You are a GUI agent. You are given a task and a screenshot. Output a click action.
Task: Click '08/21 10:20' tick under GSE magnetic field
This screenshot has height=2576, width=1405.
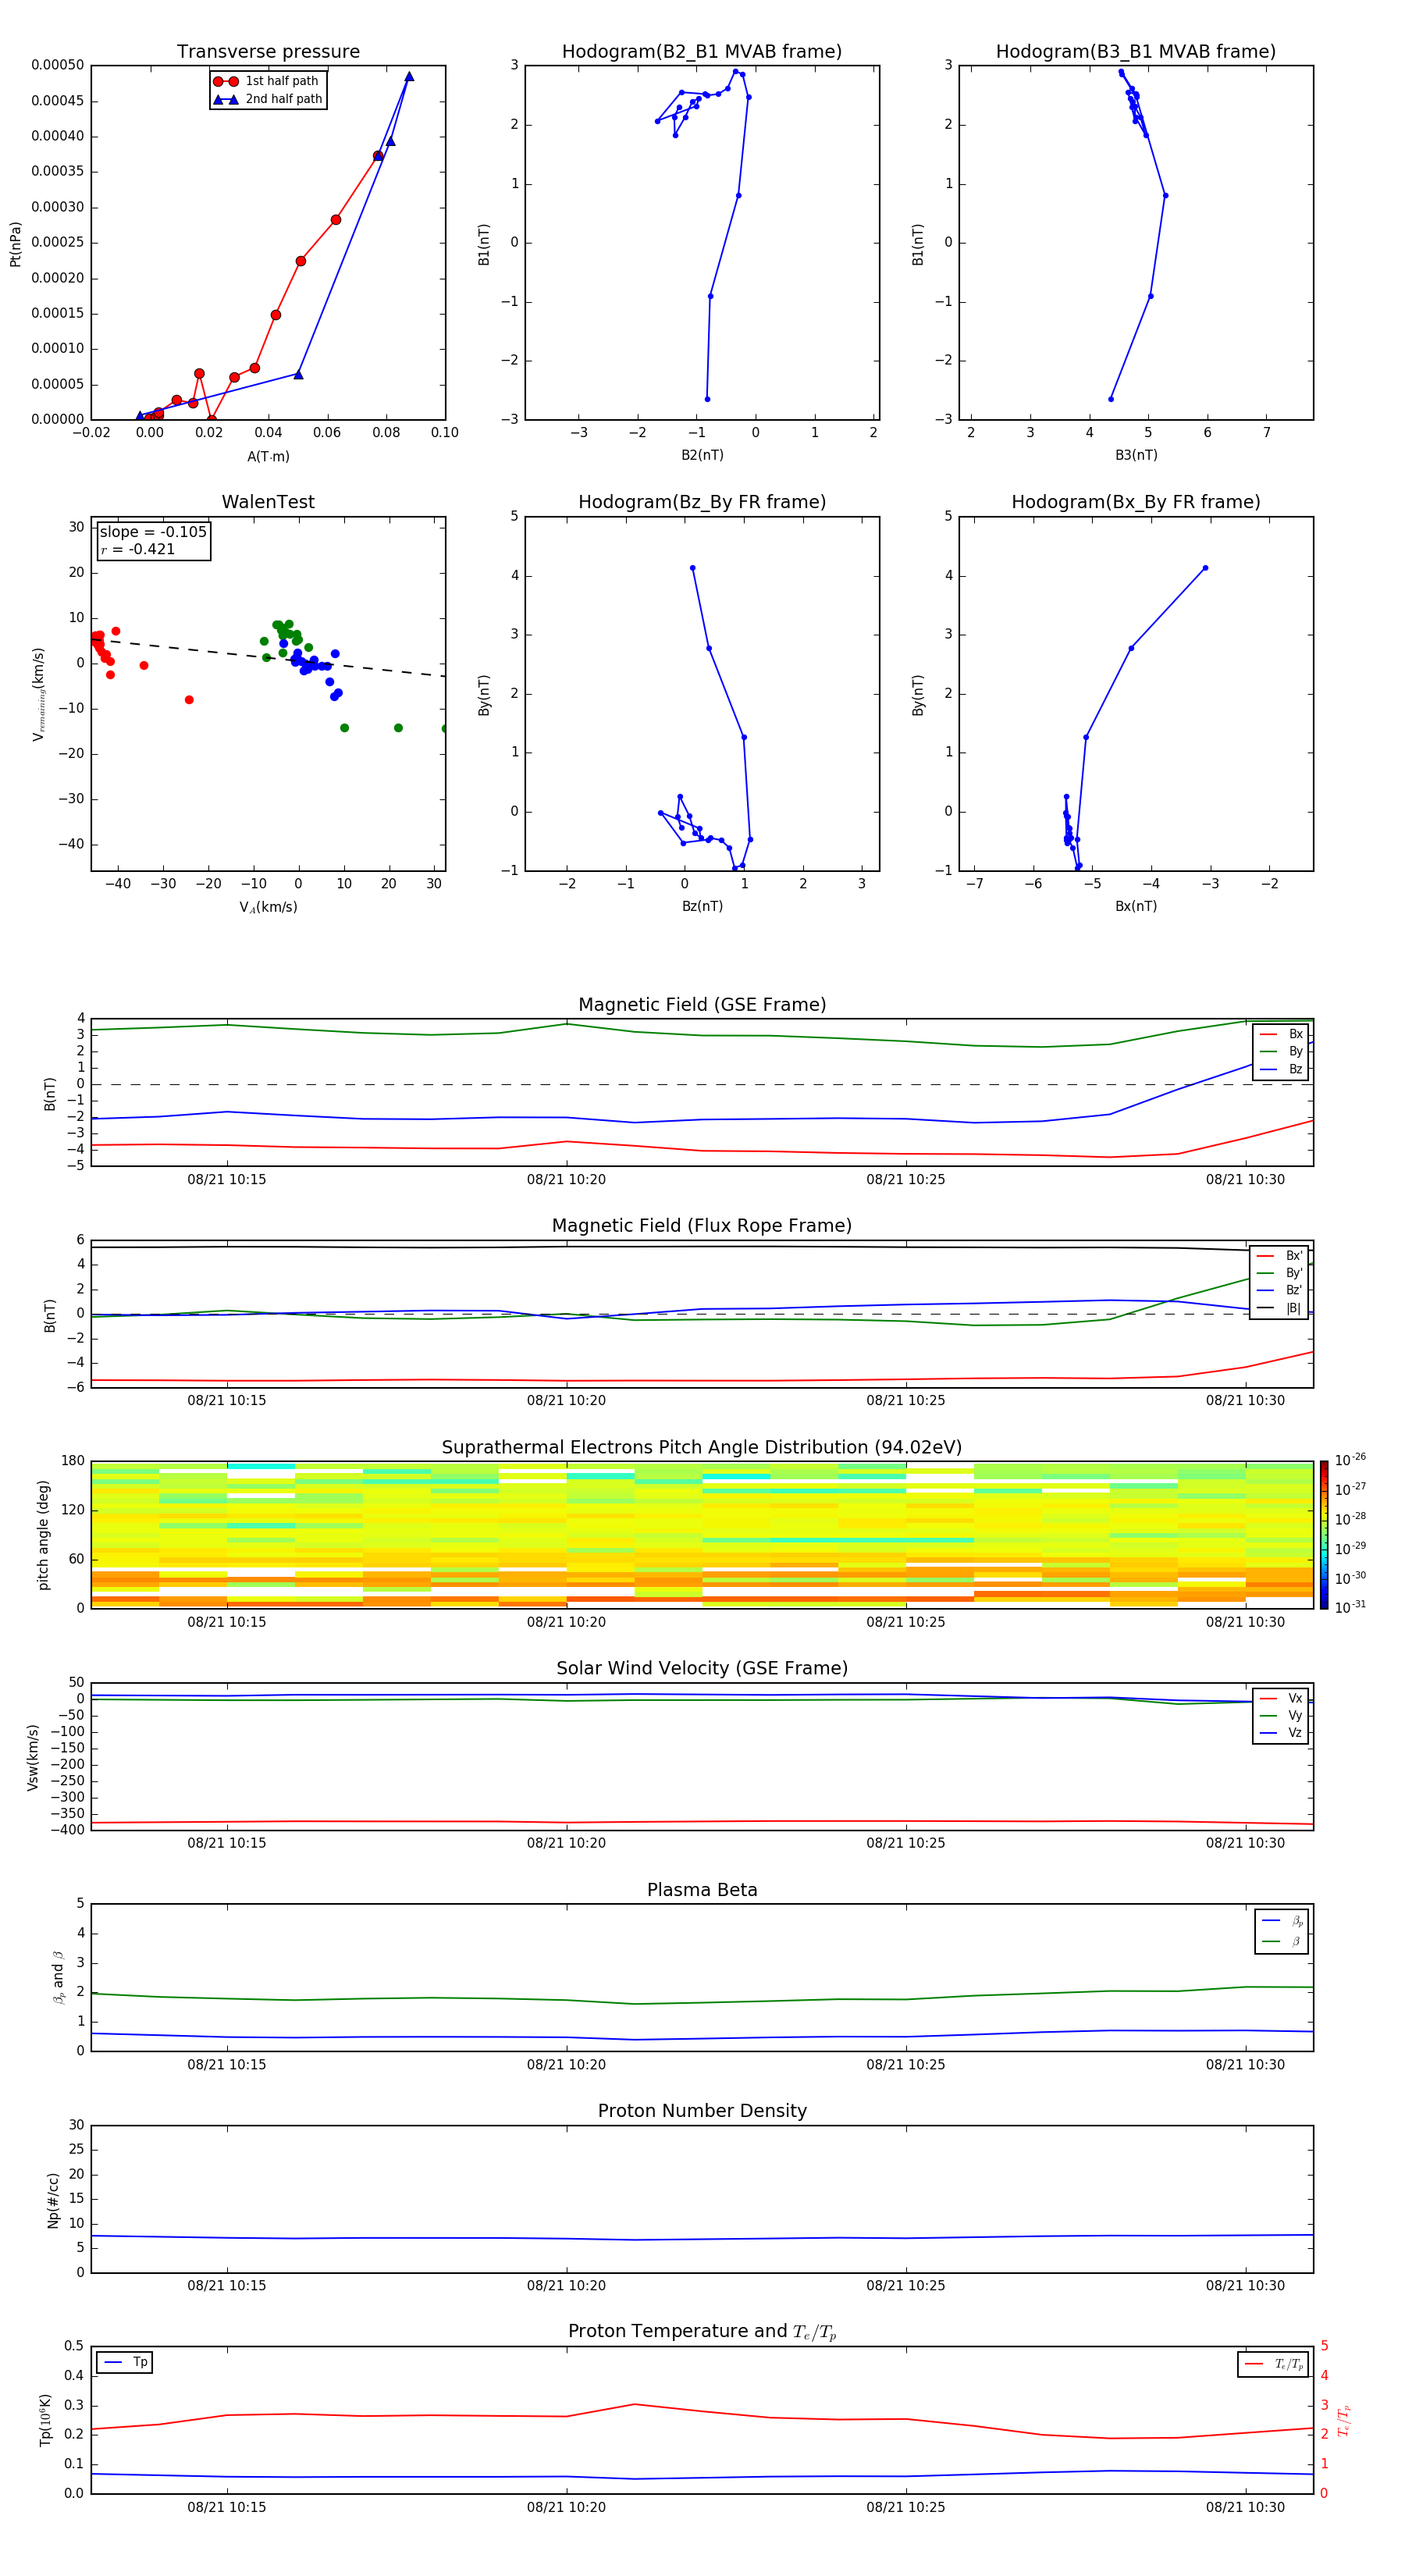point(566,1180)
